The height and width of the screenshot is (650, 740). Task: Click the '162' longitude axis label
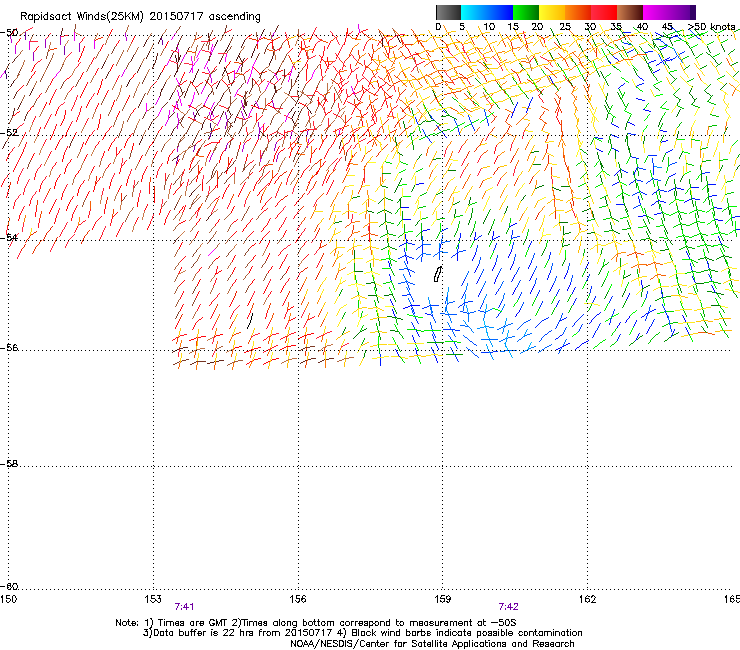click(x=588, y=599)
